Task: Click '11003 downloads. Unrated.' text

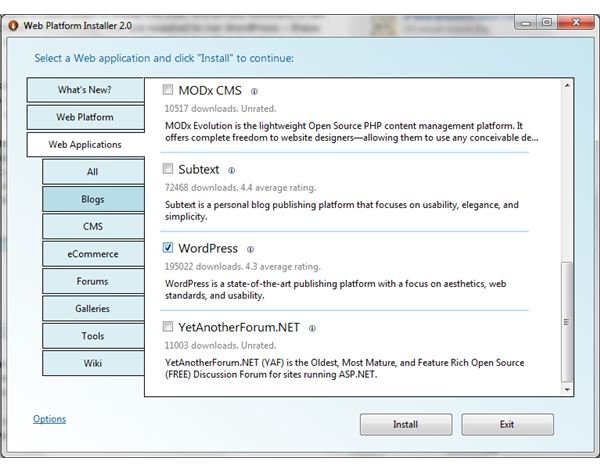Action: pos(220,345)
